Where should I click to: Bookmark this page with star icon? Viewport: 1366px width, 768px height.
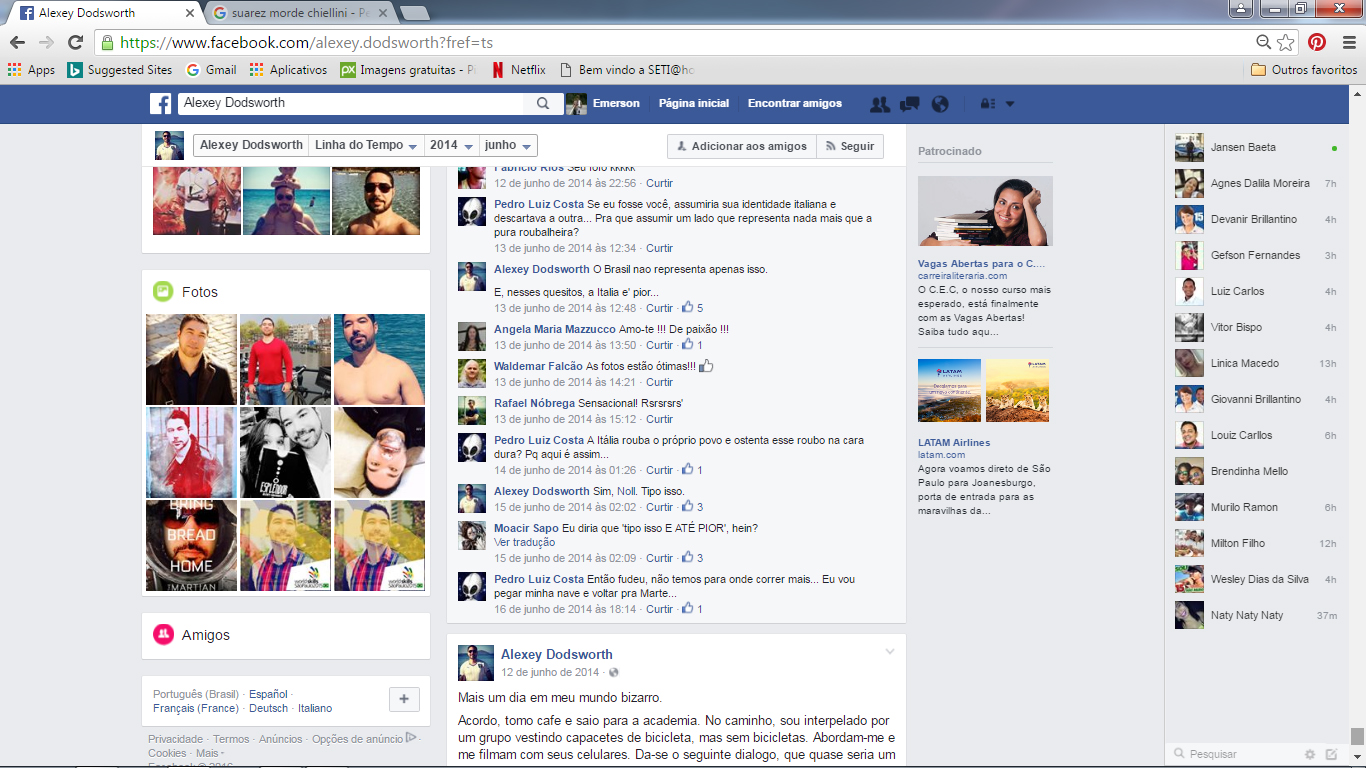coord(1286,42)
